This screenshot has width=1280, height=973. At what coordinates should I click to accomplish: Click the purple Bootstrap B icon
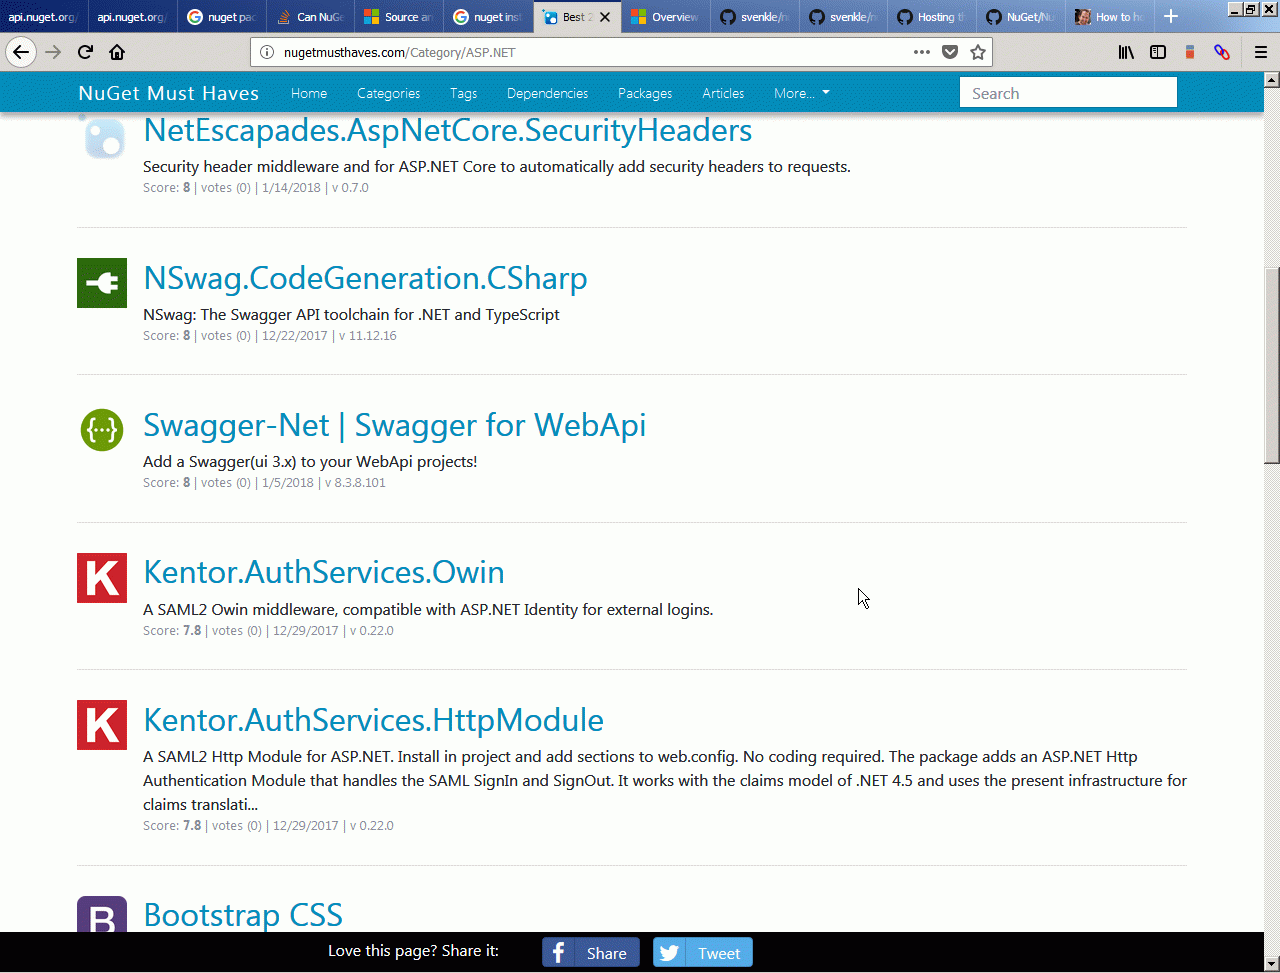[102, 915]
